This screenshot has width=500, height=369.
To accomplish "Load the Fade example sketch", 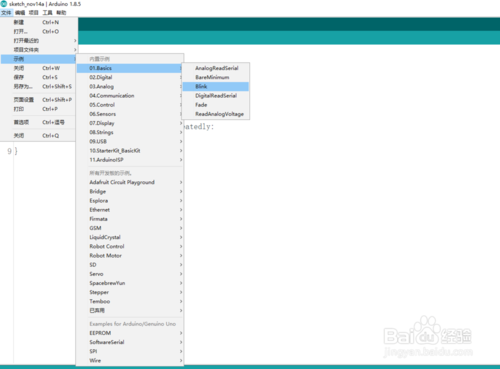I will click(216, 105).
